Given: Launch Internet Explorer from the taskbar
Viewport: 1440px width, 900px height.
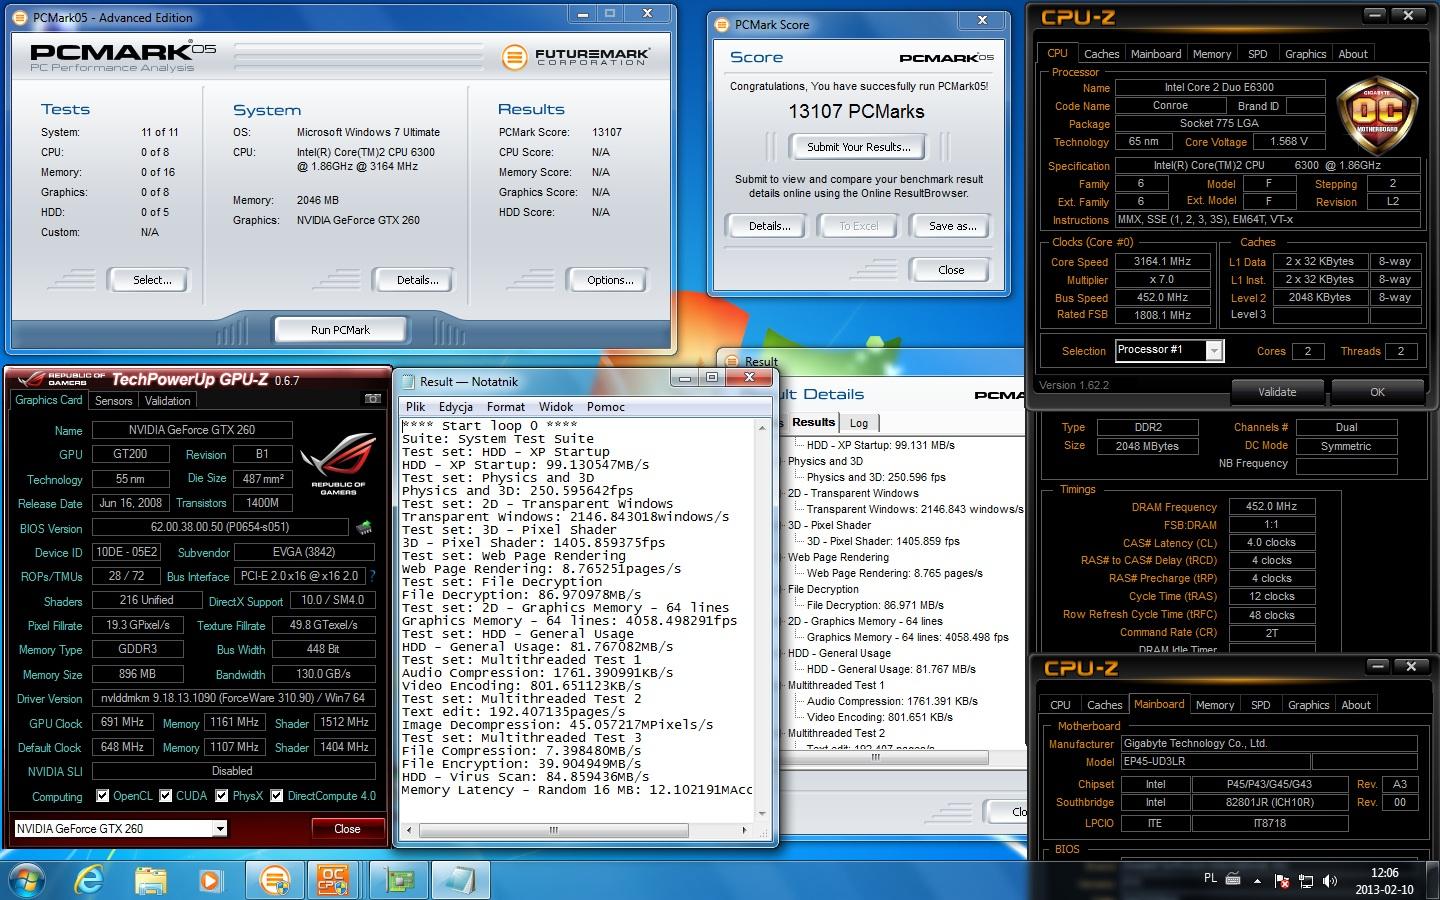Looking at the screenshot, I should (x=91, y=880).
